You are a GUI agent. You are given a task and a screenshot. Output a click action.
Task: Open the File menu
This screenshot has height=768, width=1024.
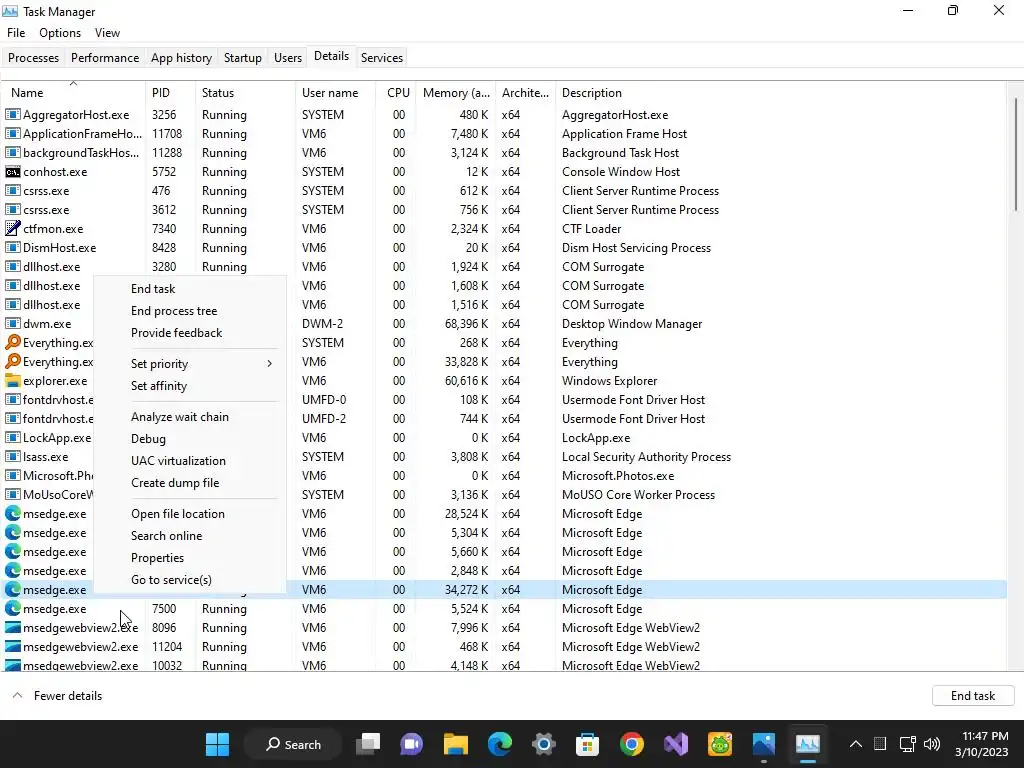click(16, 33)
